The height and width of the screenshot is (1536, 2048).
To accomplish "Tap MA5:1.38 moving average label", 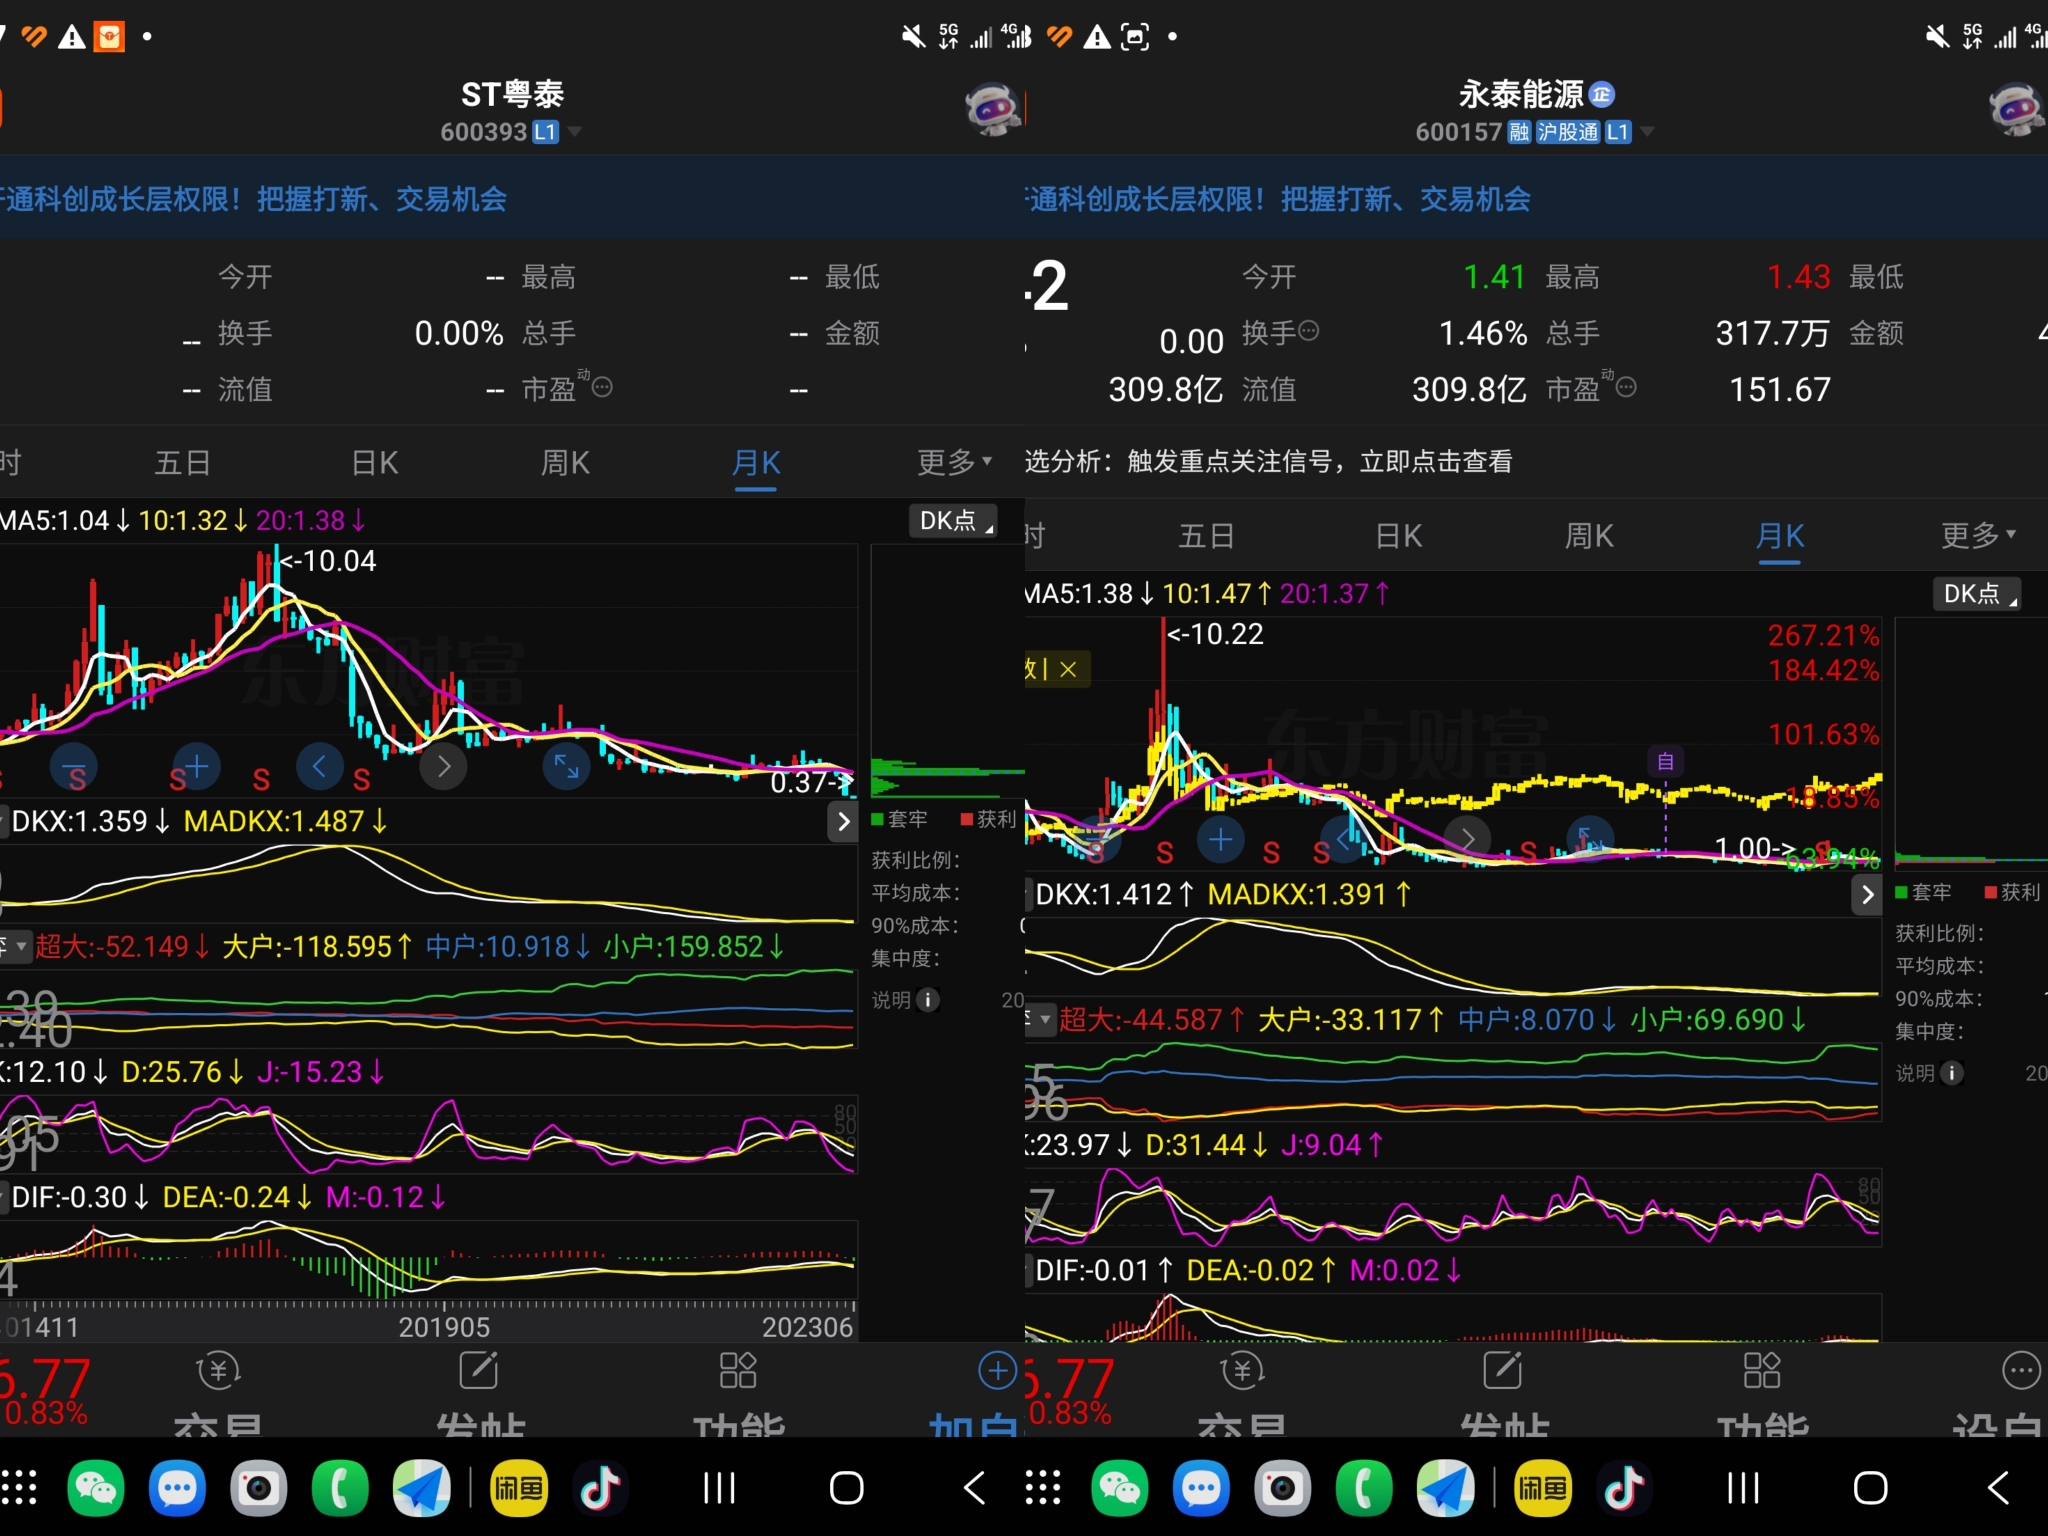I will [x=1088, y=594].
